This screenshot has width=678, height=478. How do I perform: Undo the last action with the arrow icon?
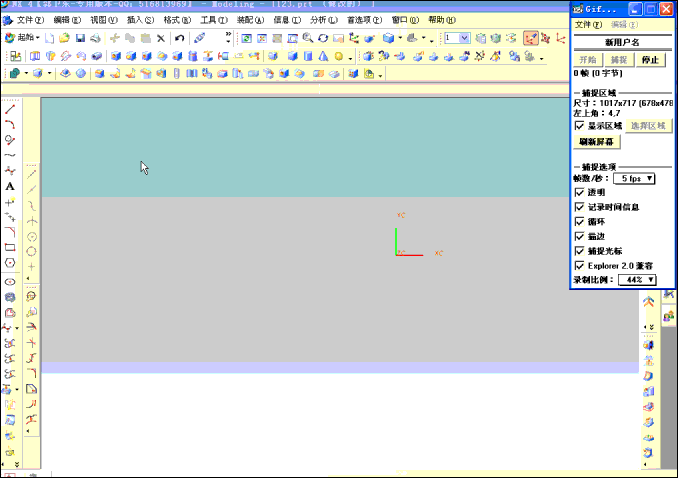coord(179,38)
